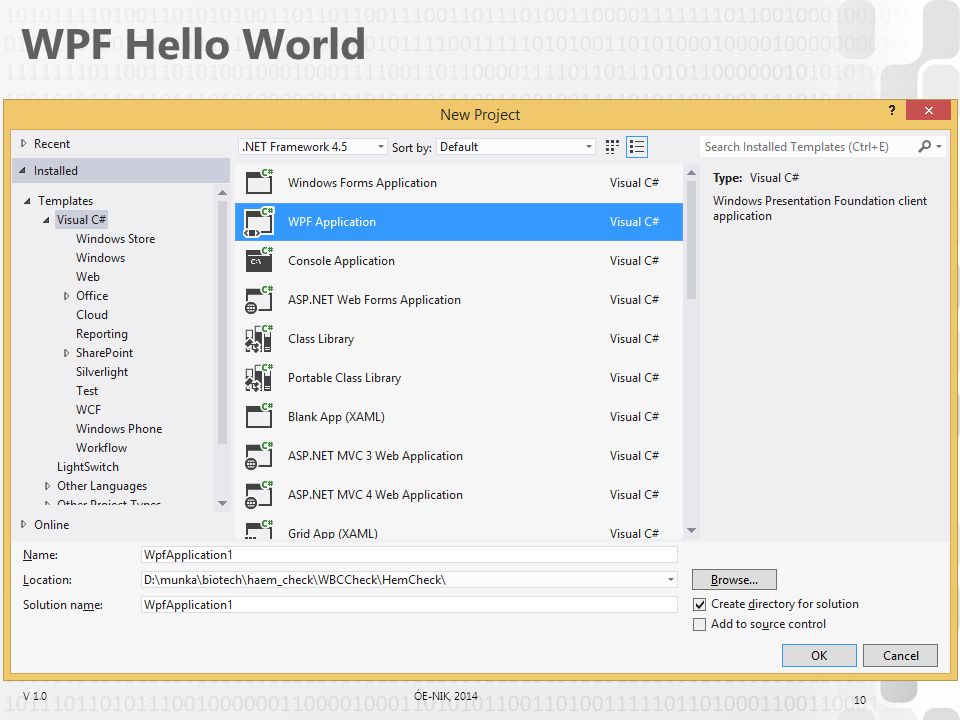Click the Search Installed Templates field
The width and height of the screenshot is (960, 720).
point(808,147)
